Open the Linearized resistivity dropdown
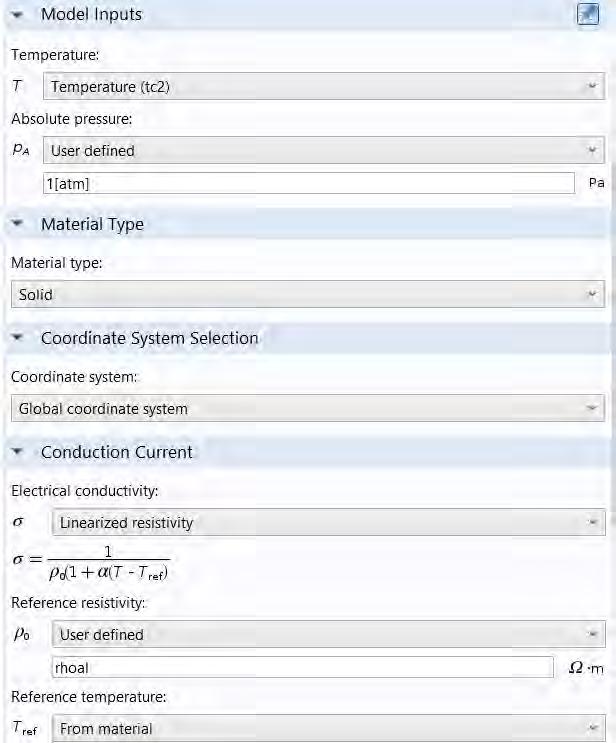Screen dimensions: 616x743 click(329, 523)
